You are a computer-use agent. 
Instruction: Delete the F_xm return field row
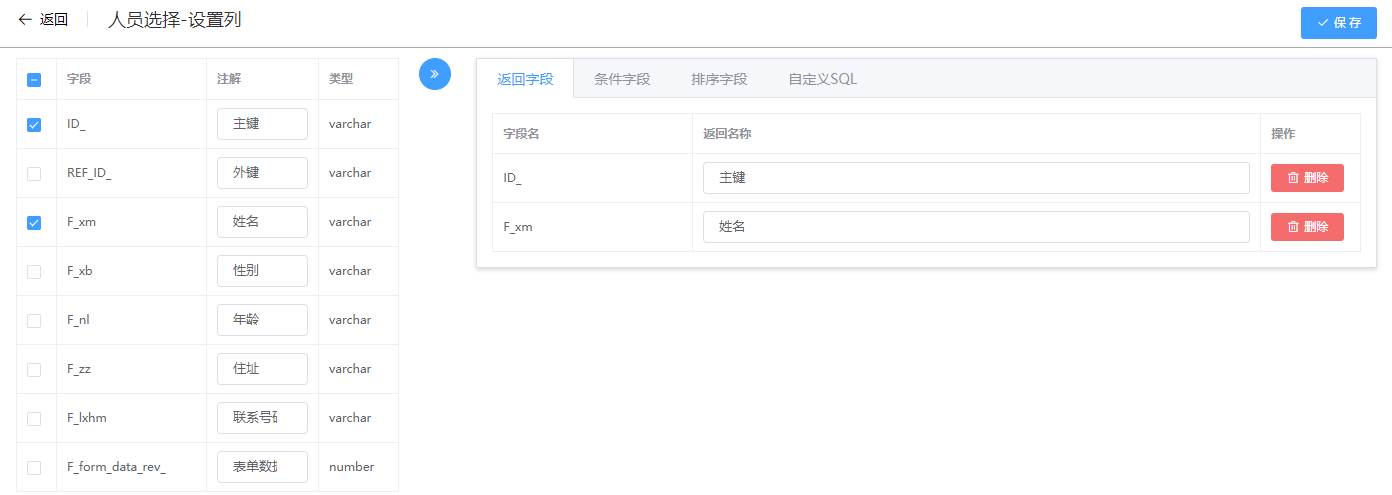pyautogui.click(x=1306, y=227)
